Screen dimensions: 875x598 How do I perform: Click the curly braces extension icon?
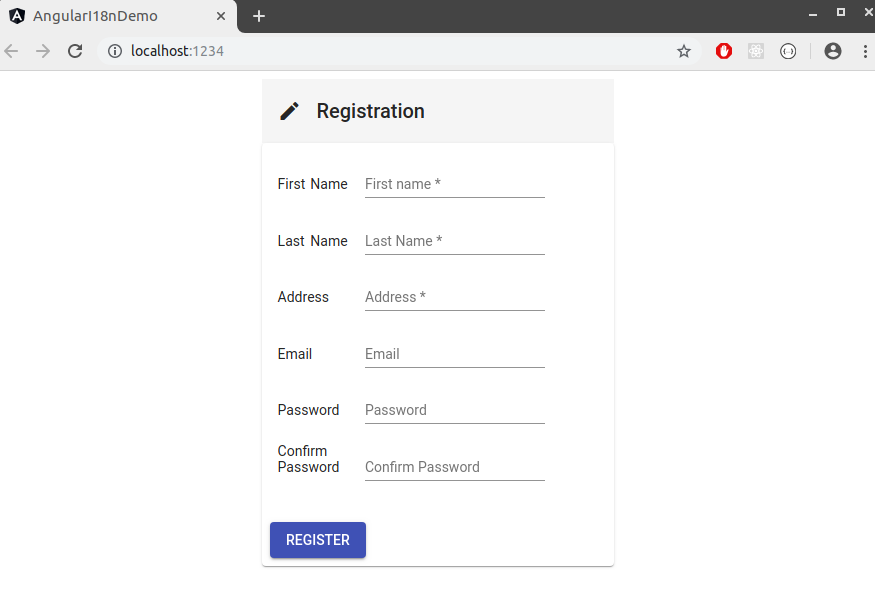[x=788, y=51]
